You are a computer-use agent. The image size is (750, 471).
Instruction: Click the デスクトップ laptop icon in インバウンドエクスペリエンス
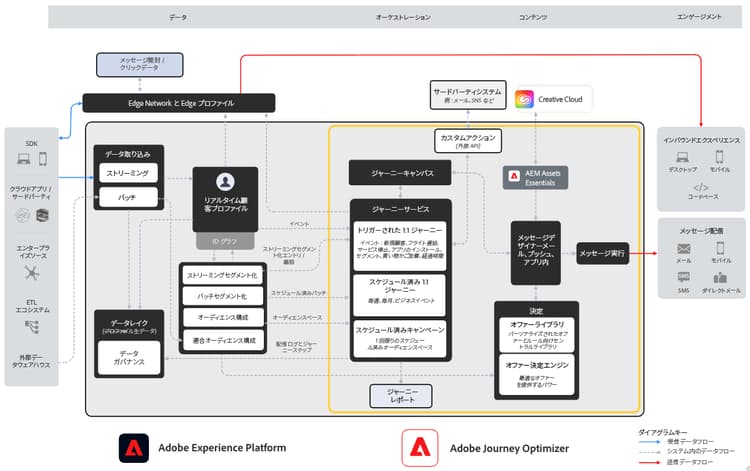pyautogui.click(x=683, y=157)
